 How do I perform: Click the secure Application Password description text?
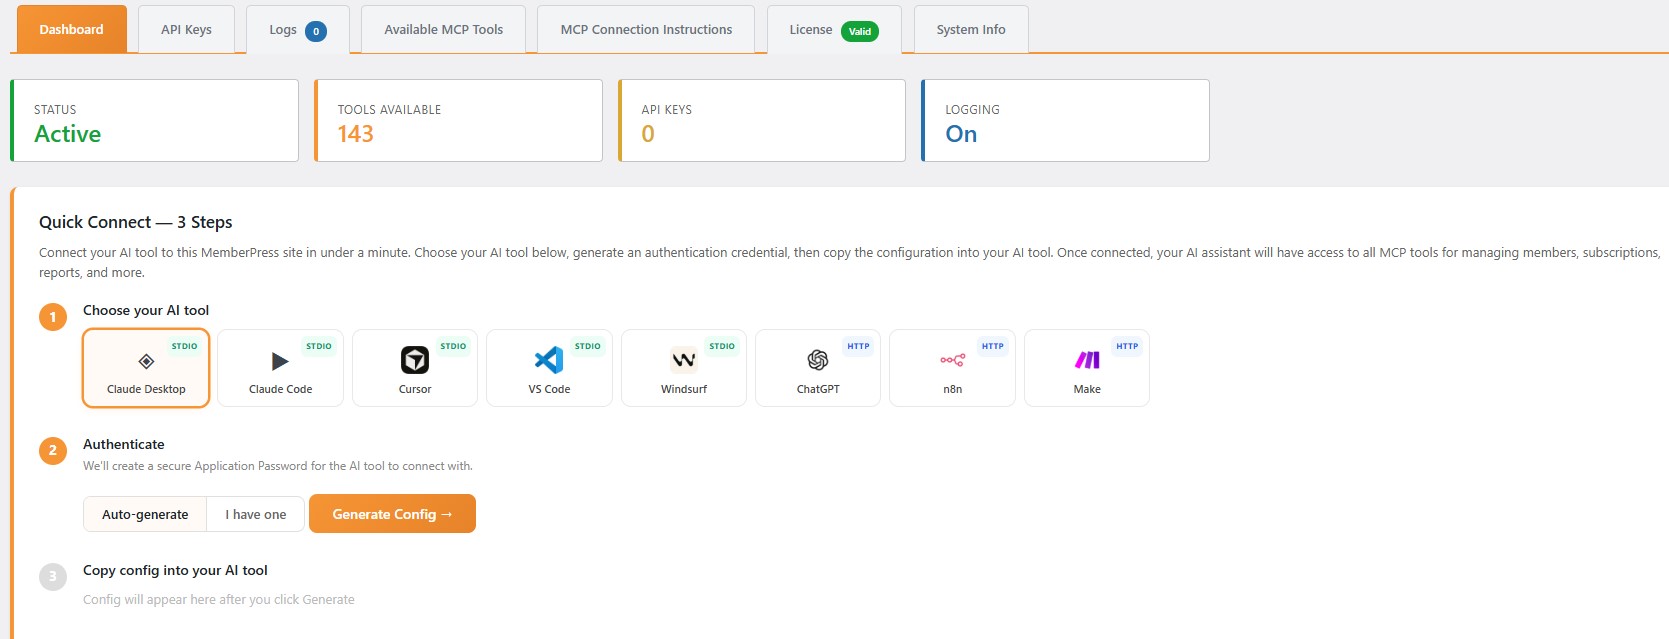coord(278,466)
